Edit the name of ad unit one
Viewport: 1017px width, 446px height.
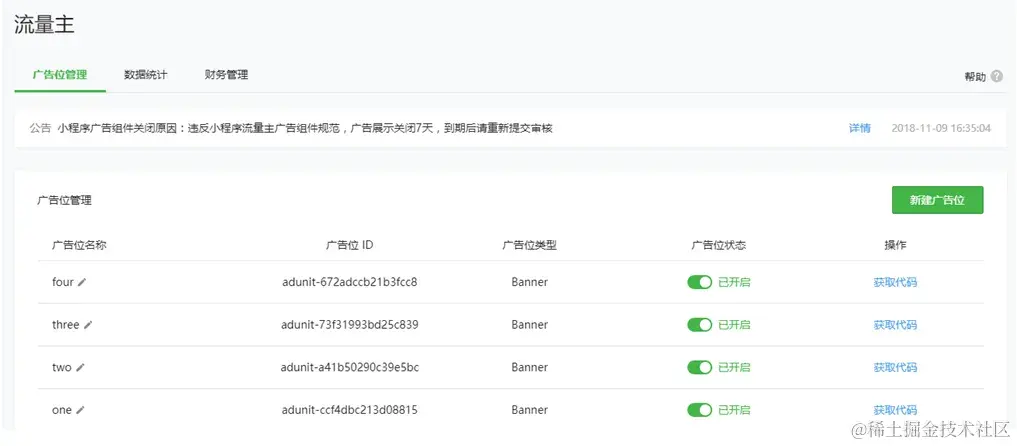[x=80, y=410]
